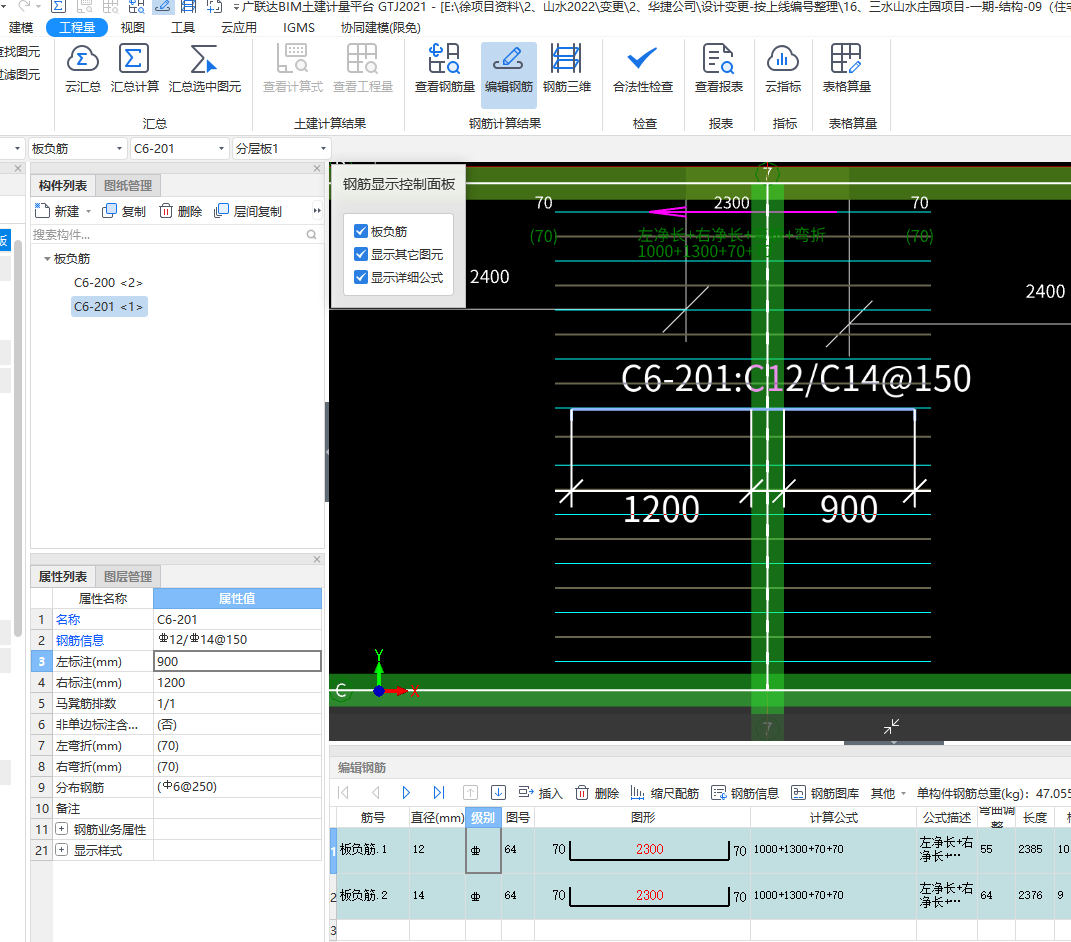Click 汇总选中图元 icon

coord(204,59)
